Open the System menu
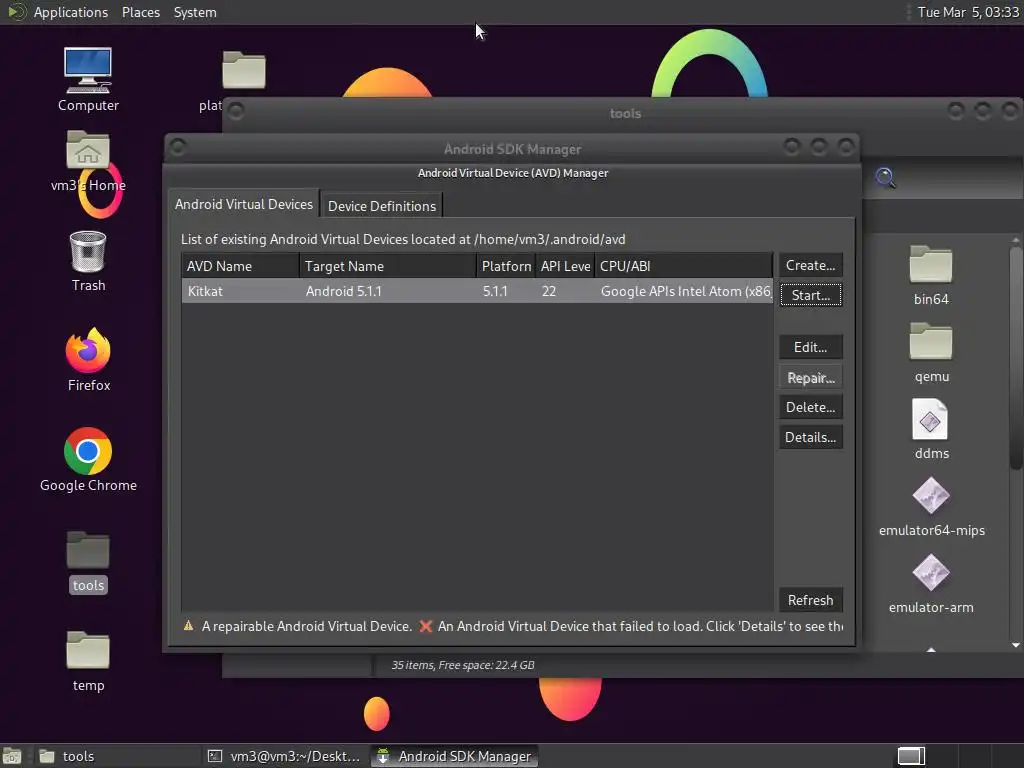 pos(195,12)
